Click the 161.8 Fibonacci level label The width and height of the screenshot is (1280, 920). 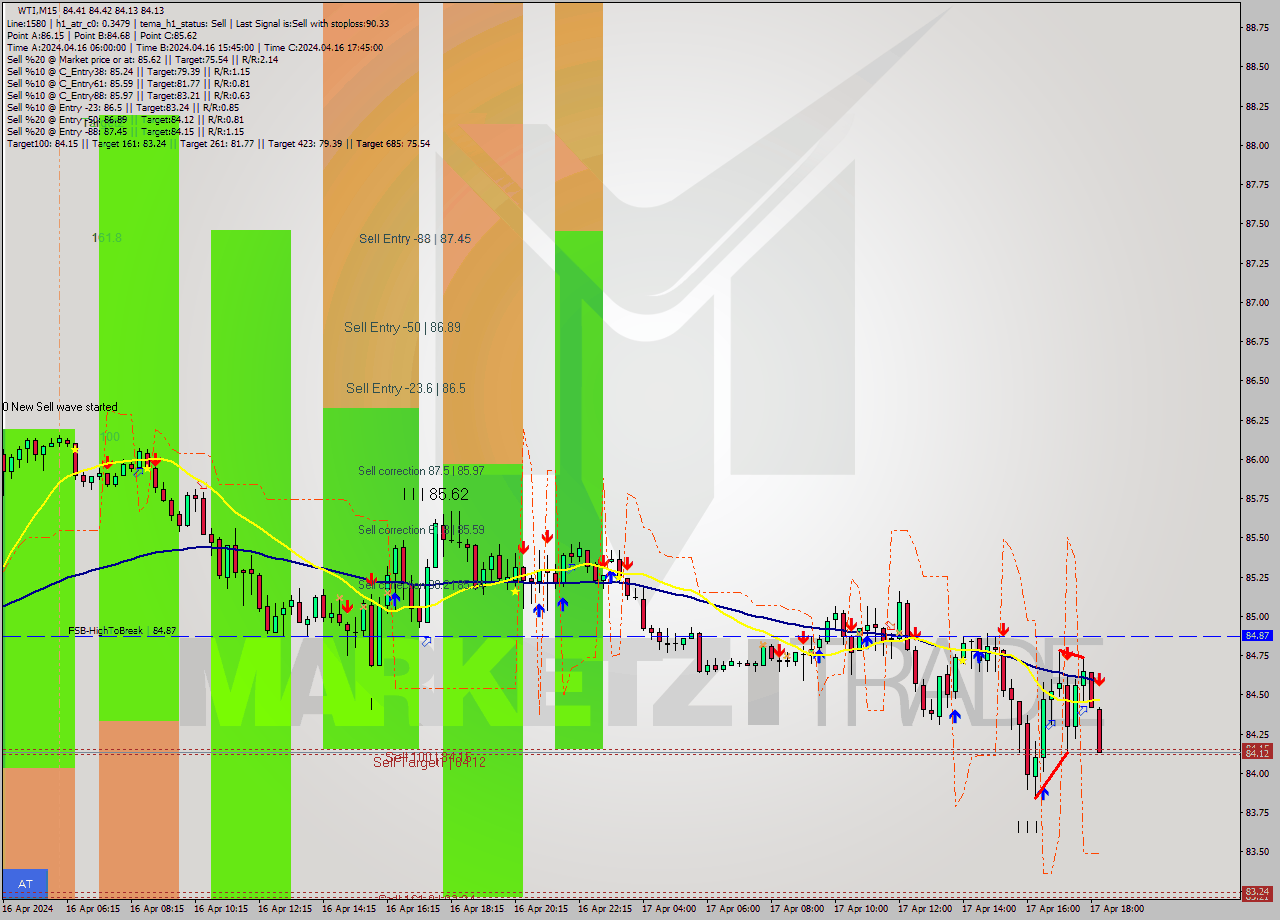click(x=107, y=238)
